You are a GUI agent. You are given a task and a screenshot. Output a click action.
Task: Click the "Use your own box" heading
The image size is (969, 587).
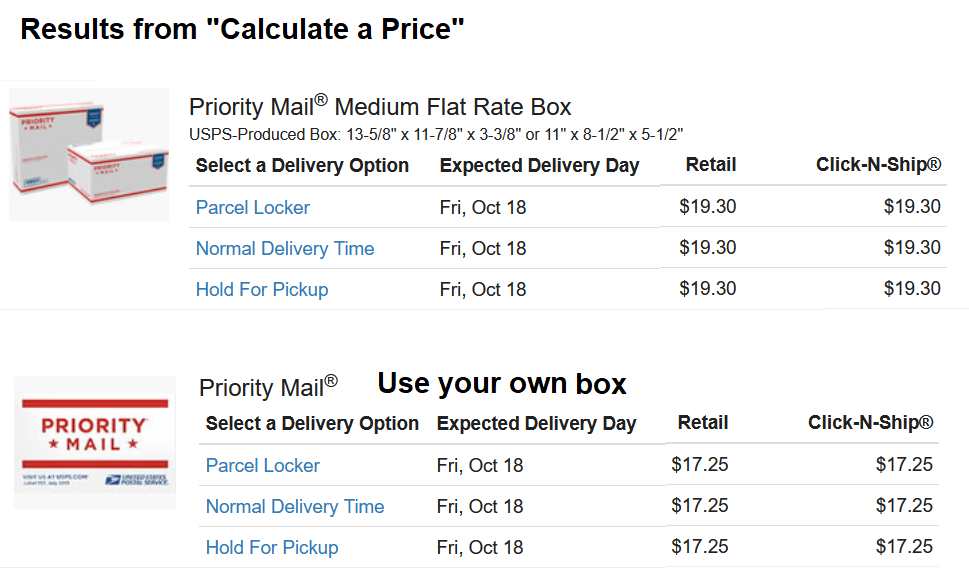pos(502,383)
